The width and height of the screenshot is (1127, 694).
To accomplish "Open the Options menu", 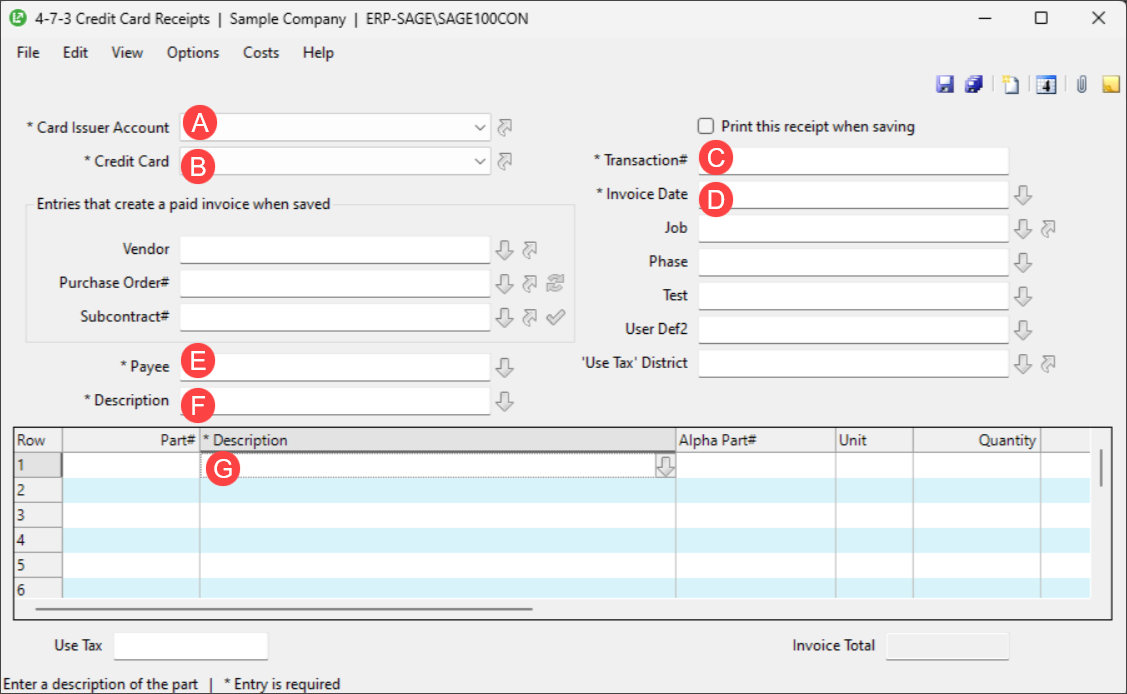I will tap(193, 52).
